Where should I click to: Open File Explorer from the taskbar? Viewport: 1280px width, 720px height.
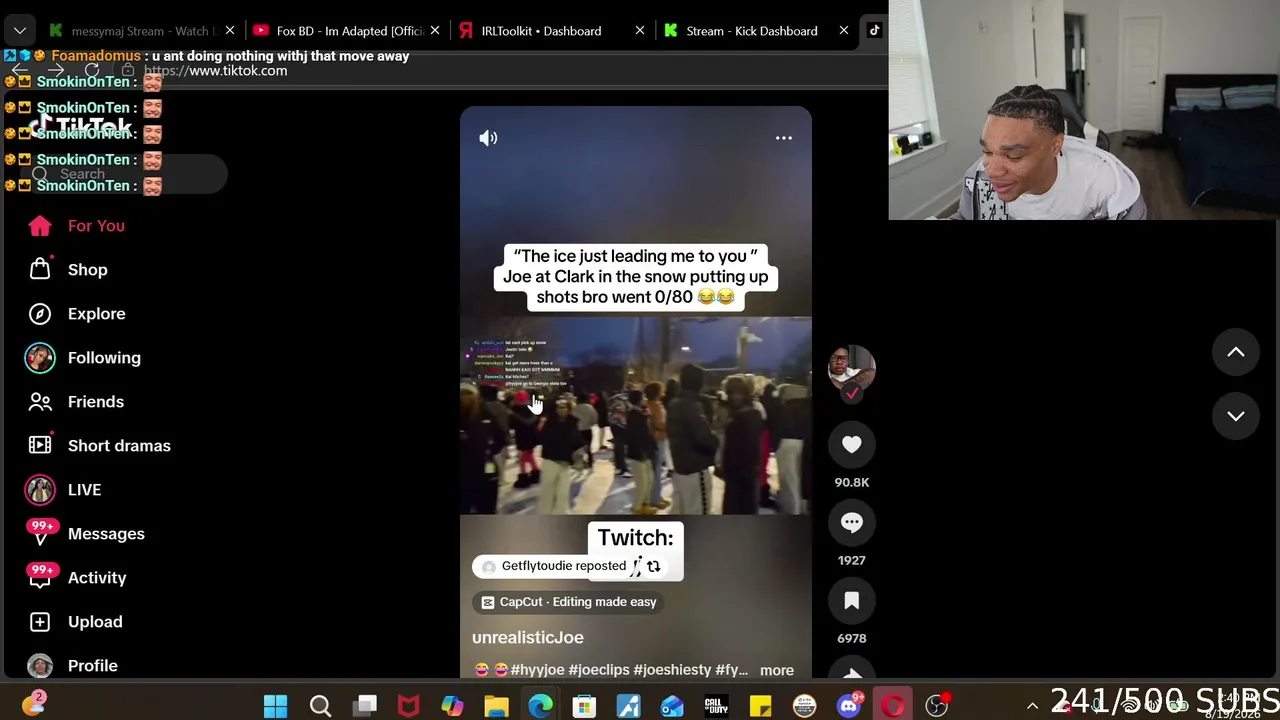point(496,706)
